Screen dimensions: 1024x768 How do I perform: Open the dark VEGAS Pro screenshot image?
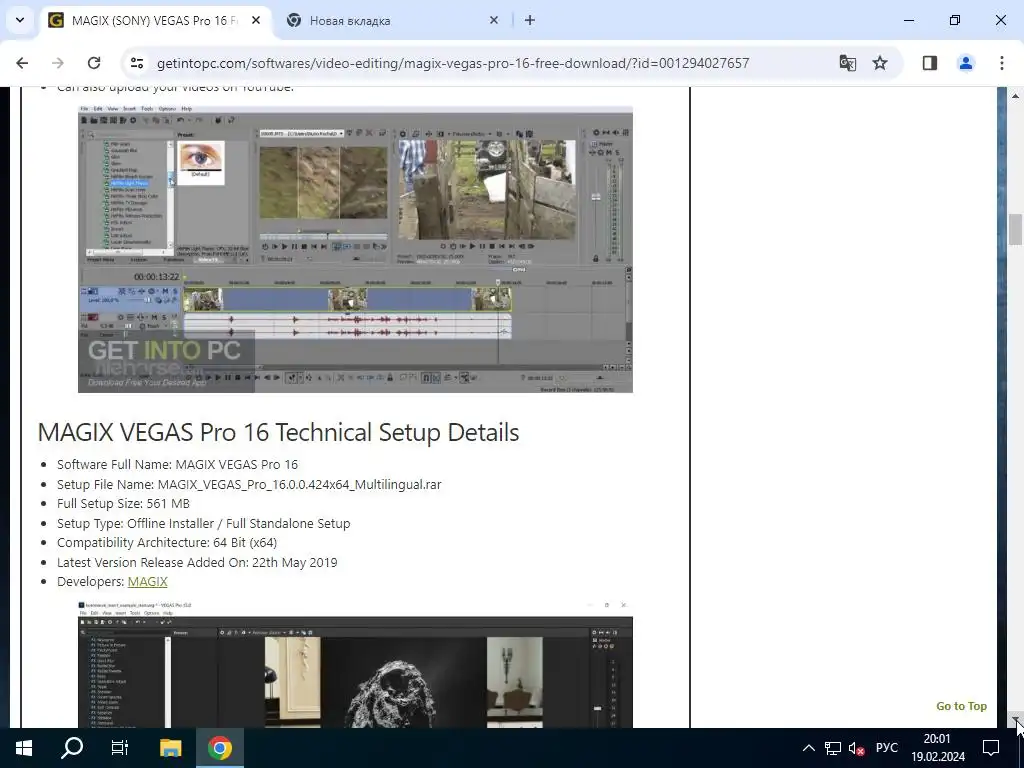(355, 664)
